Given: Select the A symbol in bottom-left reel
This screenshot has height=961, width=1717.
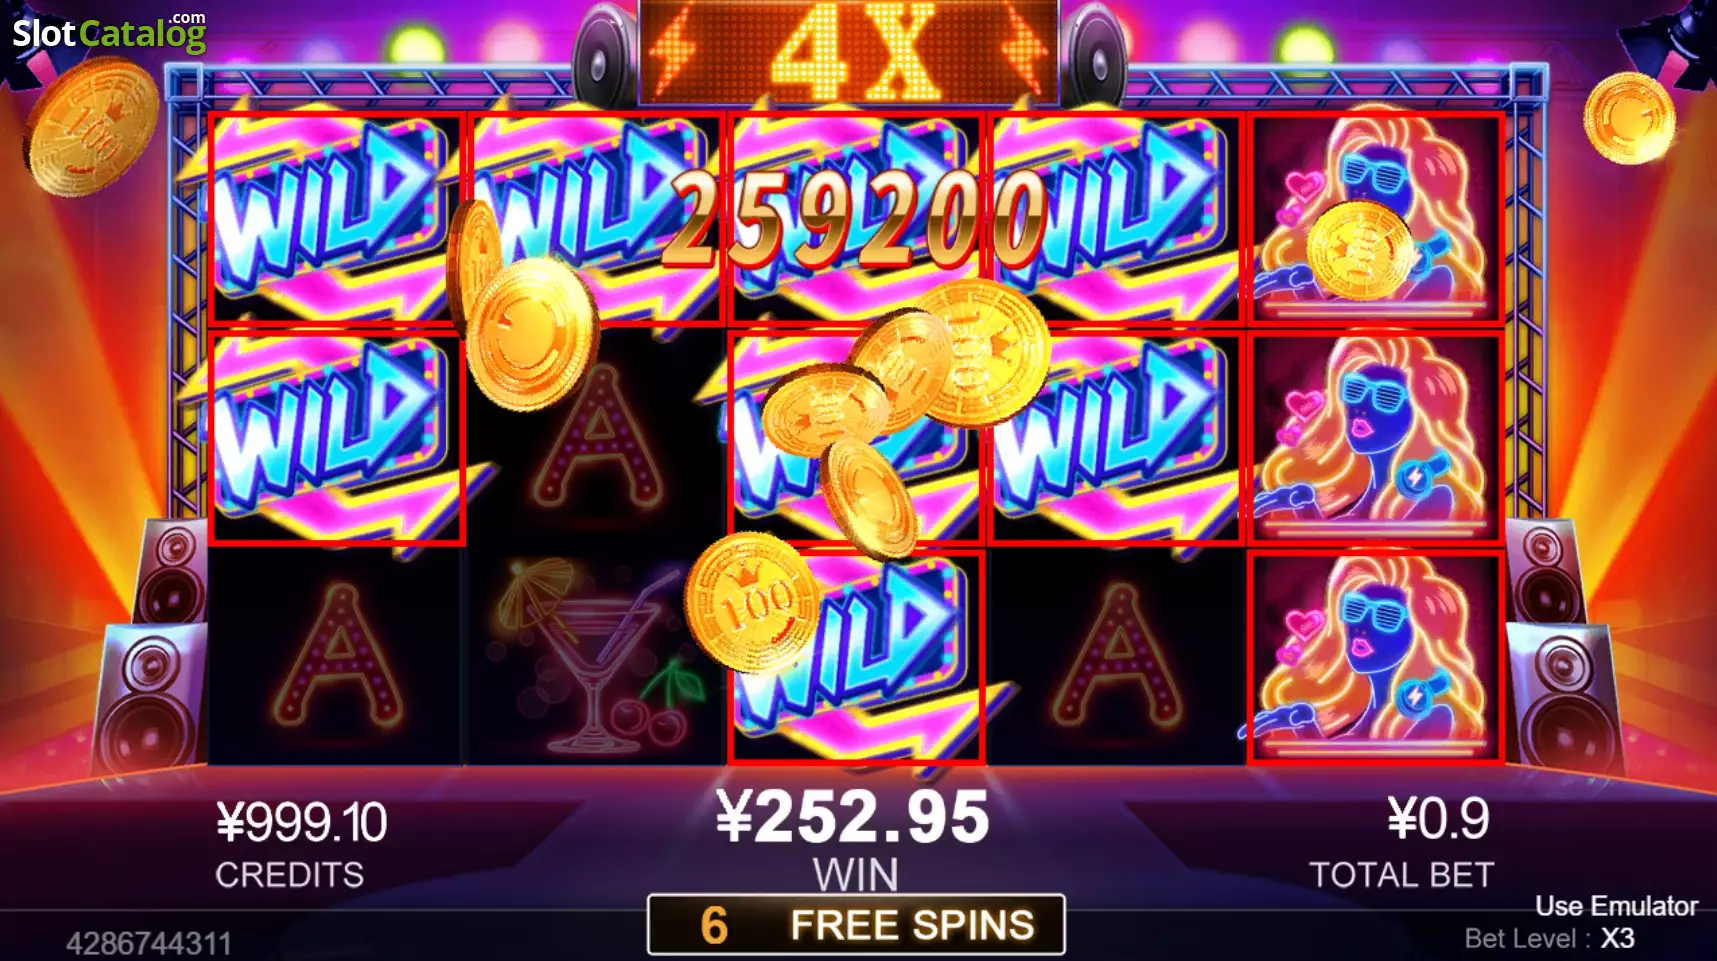Looking at the screenshot, I should [x=336, y=657].
